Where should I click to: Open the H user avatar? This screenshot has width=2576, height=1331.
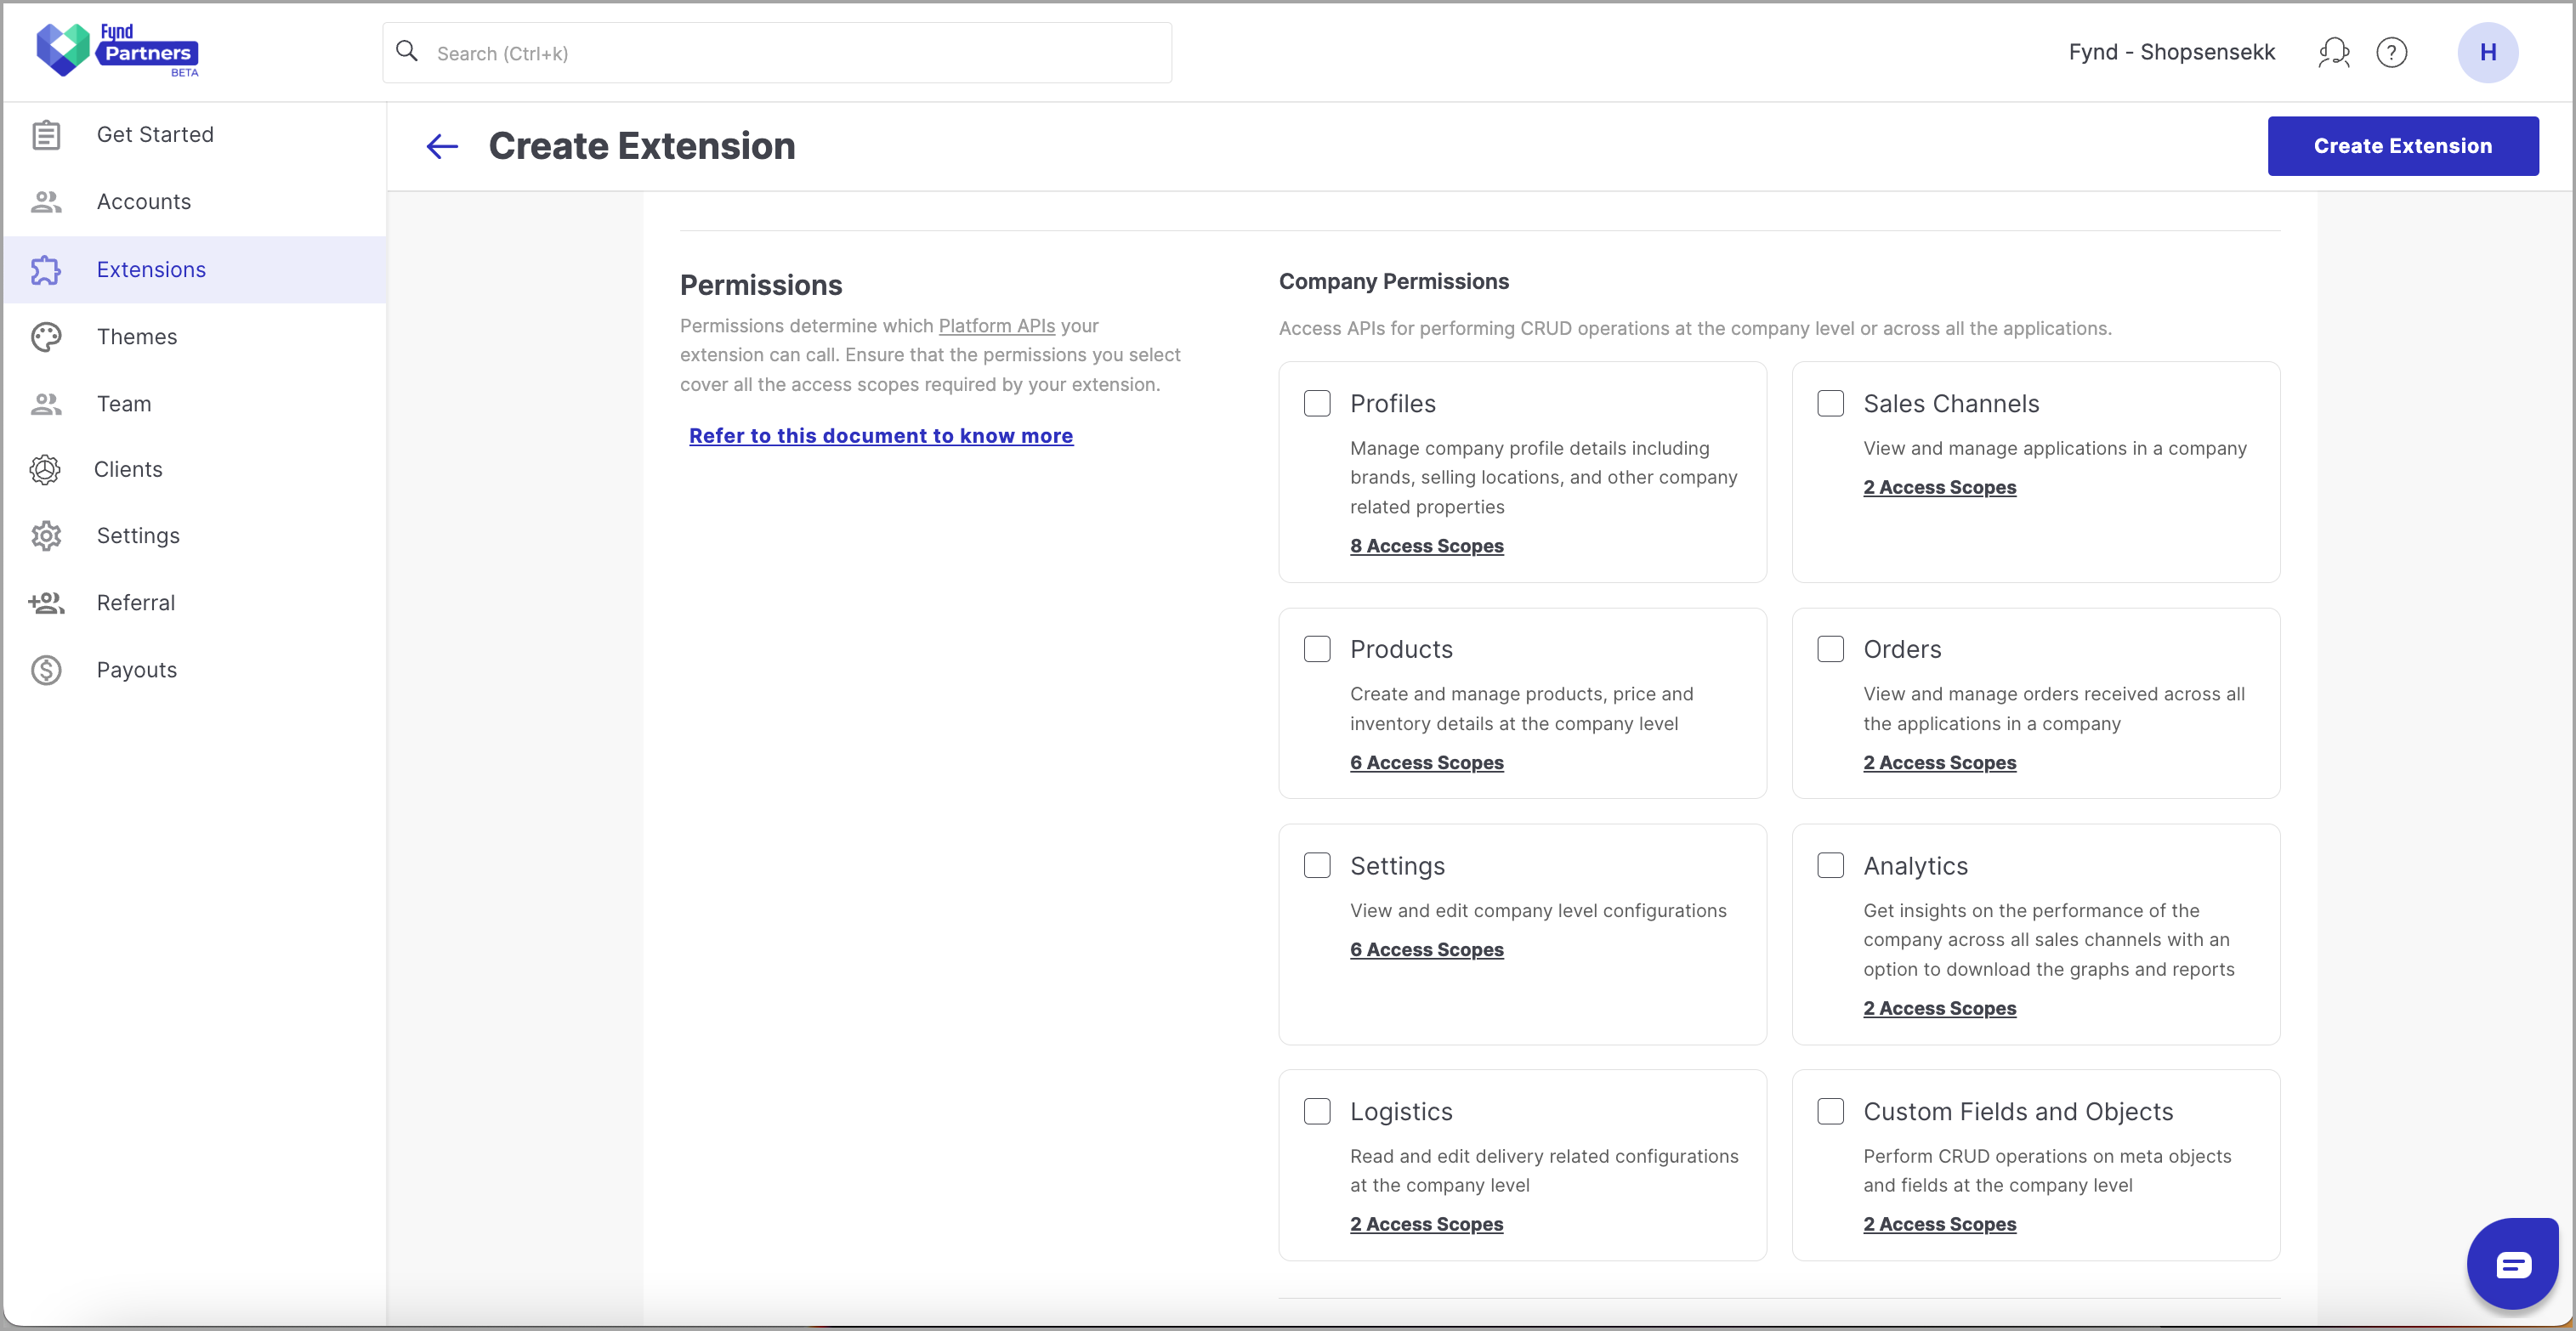point(2487,52)
